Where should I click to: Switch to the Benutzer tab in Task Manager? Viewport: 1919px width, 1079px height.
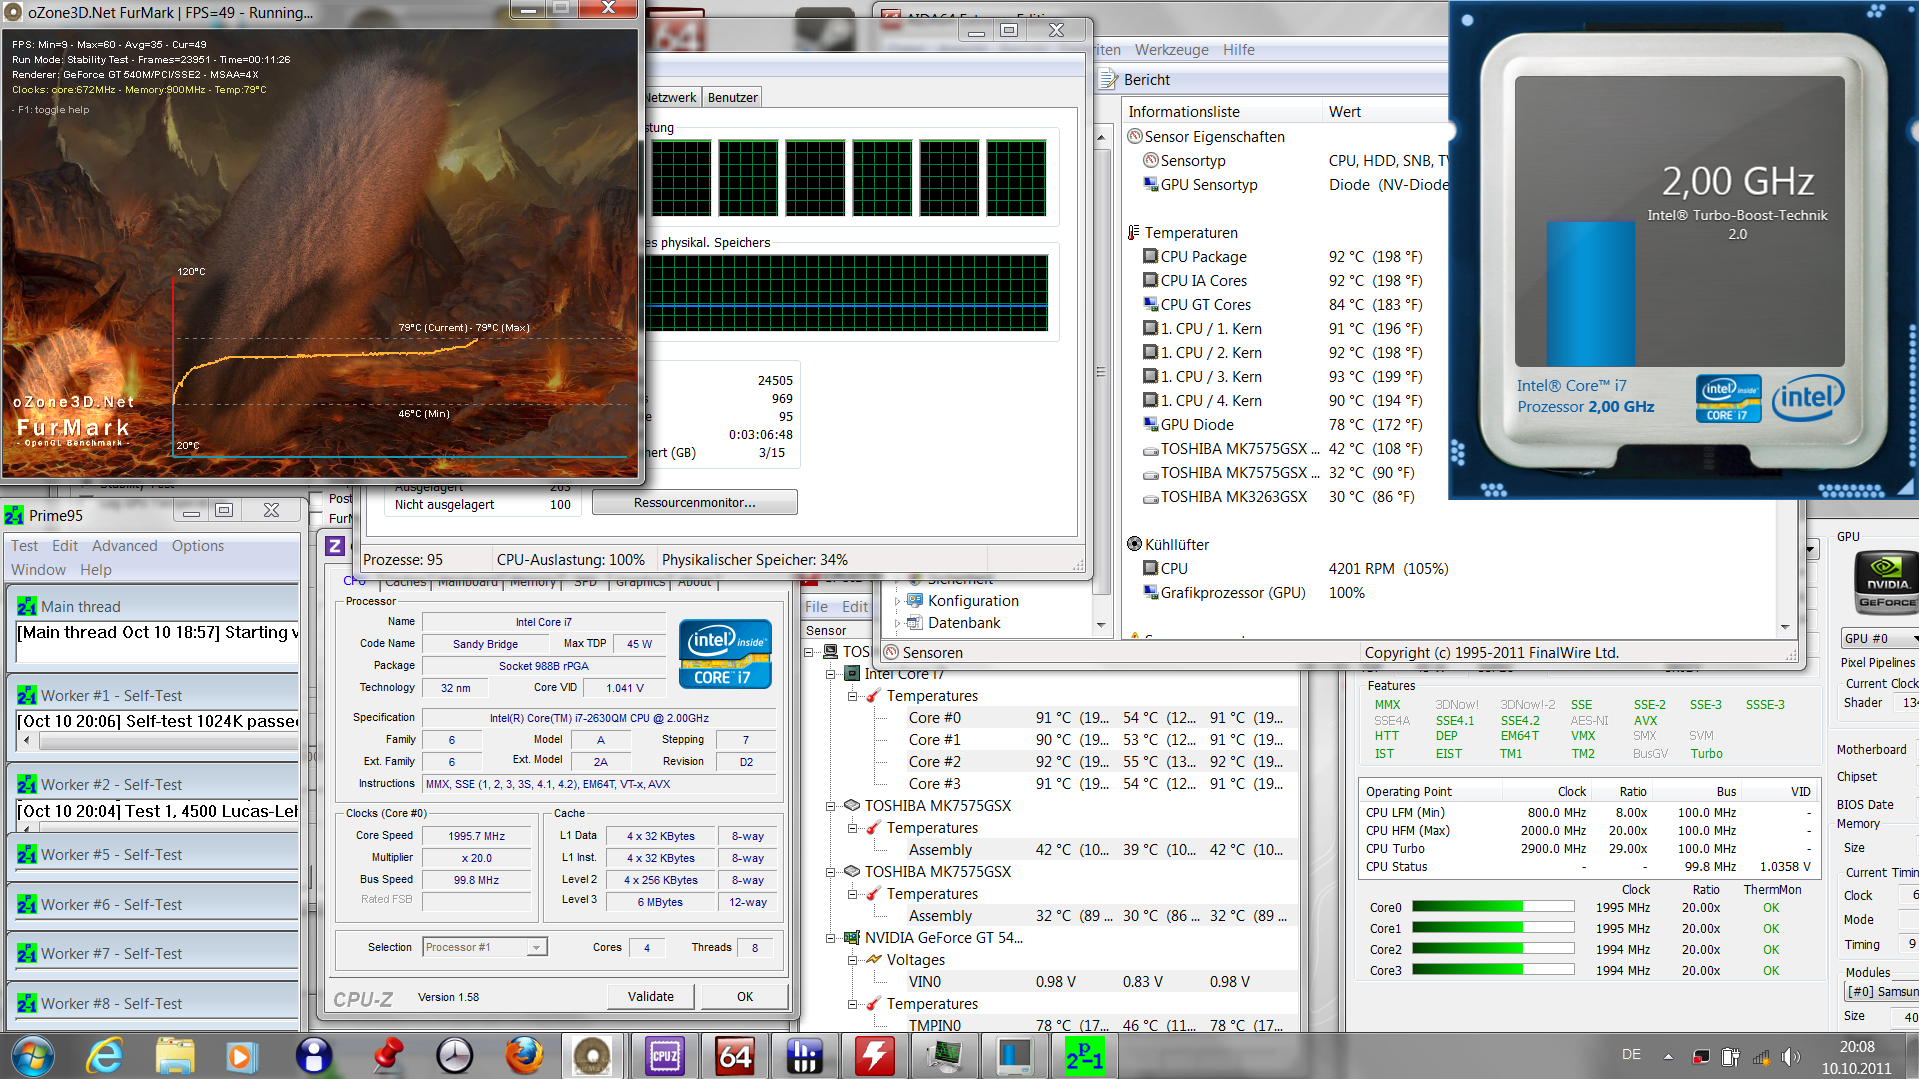pyautogui.click(x=733, y=97)
